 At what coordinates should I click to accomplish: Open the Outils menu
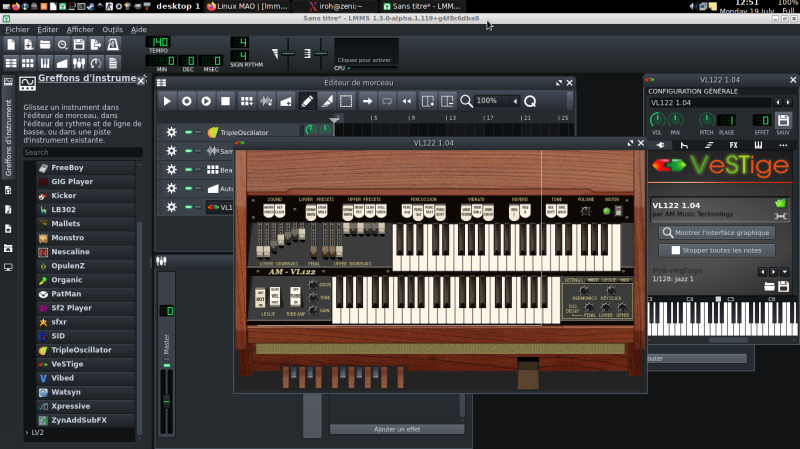click(x=112, y=30)
